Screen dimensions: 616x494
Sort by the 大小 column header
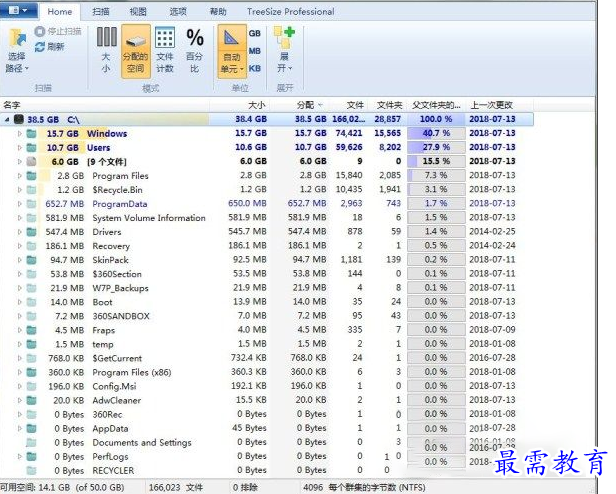click(x=257, y=105)
